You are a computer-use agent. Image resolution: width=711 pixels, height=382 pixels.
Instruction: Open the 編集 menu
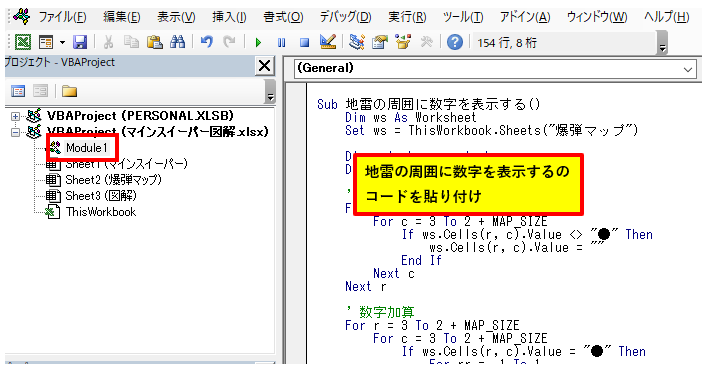click(x=122, y=17)
